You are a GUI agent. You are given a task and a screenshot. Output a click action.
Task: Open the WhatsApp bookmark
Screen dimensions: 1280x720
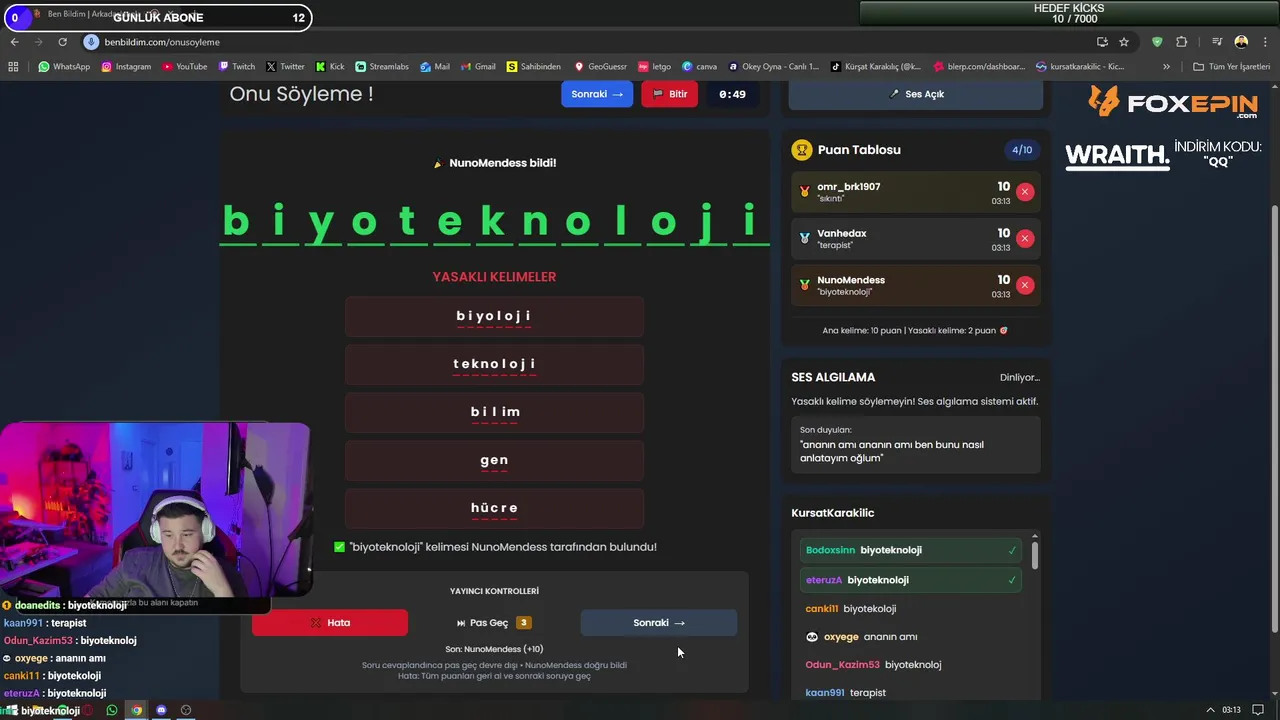(64, 67)
